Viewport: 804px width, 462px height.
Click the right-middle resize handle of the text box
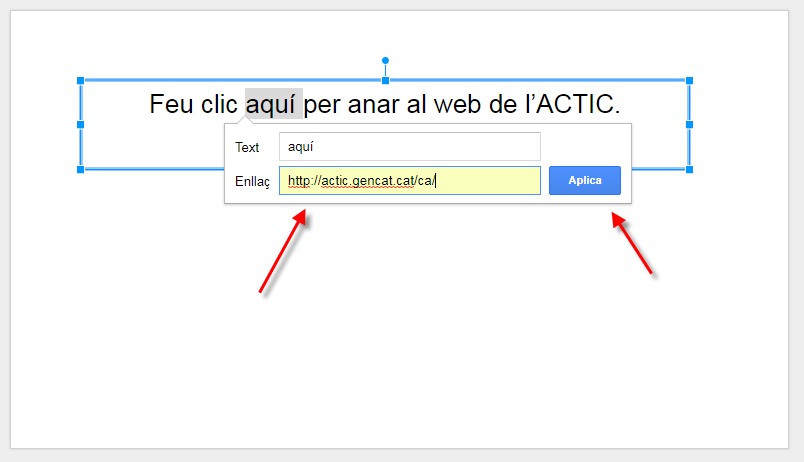pos(690,125)
